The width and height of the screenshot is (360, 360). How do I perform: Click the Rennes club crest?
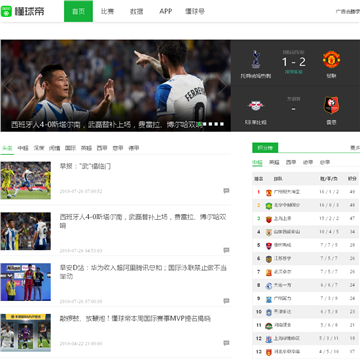tap(331, 105)
